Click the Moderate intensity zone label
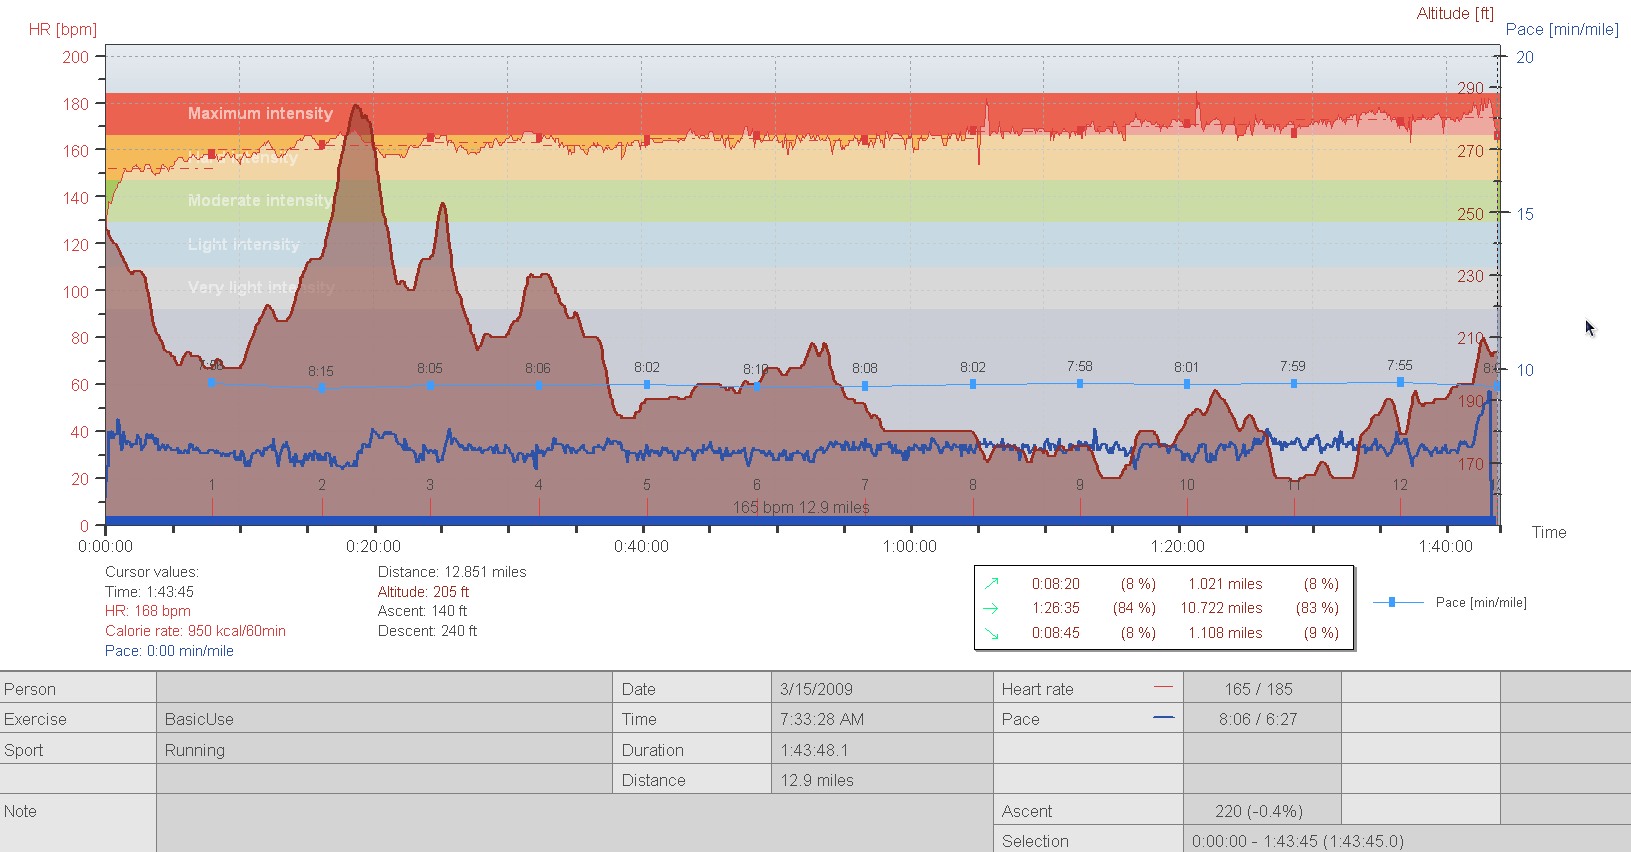The height and width of the screenshot is (852, 1631). point(260,200)
